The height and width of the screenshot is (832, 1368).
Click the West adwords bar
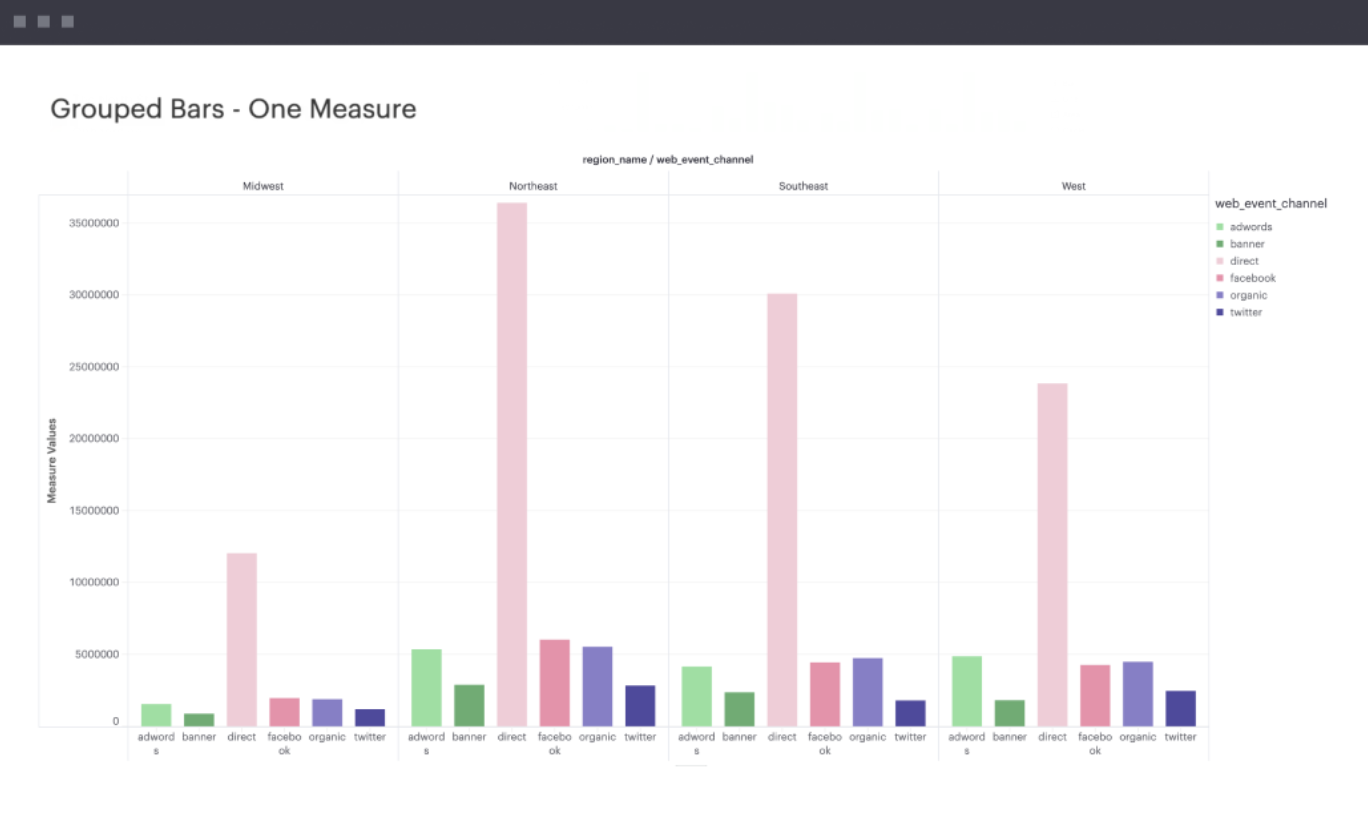pos(967,691)
